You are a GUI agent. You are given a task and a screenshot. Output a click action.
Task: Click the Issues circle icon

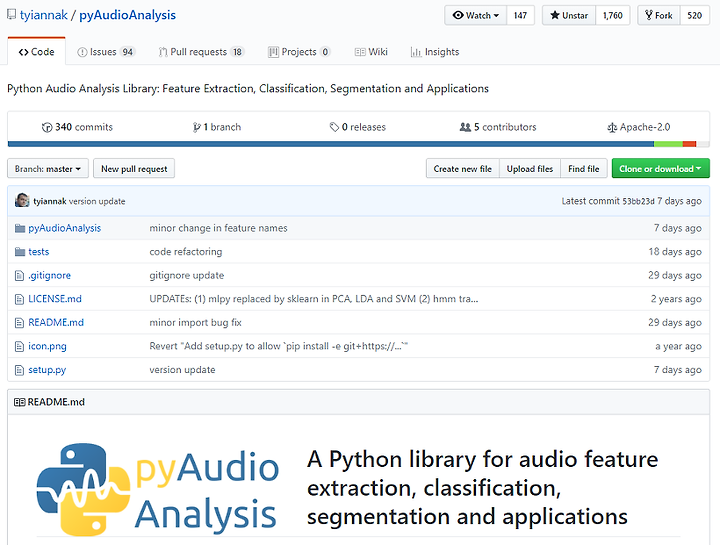click(82, 52)
